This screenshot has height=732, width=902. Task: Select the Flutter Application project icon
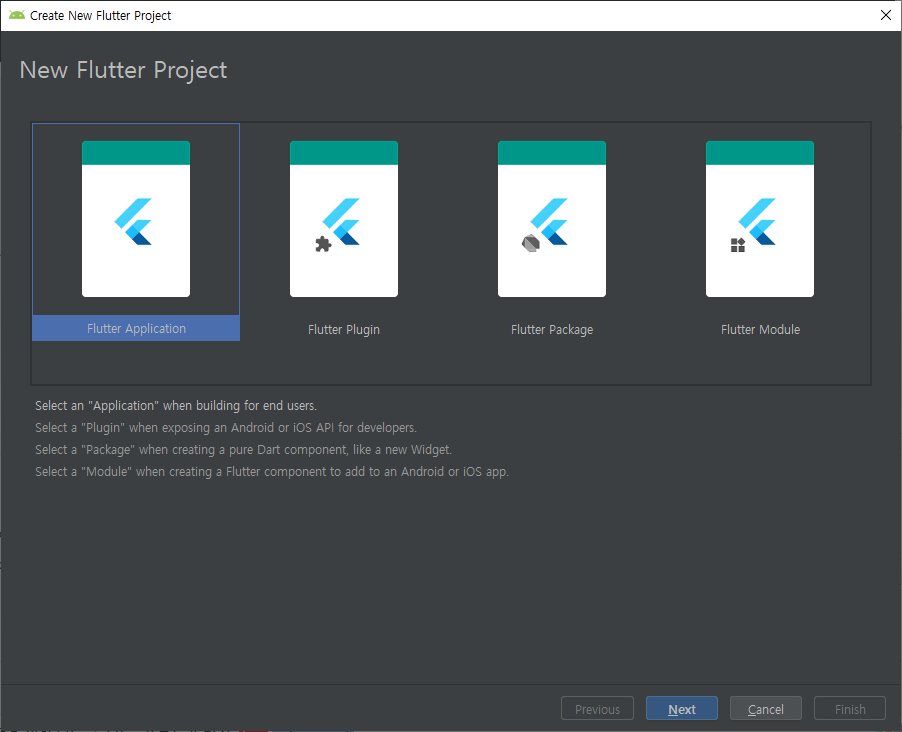136,219
